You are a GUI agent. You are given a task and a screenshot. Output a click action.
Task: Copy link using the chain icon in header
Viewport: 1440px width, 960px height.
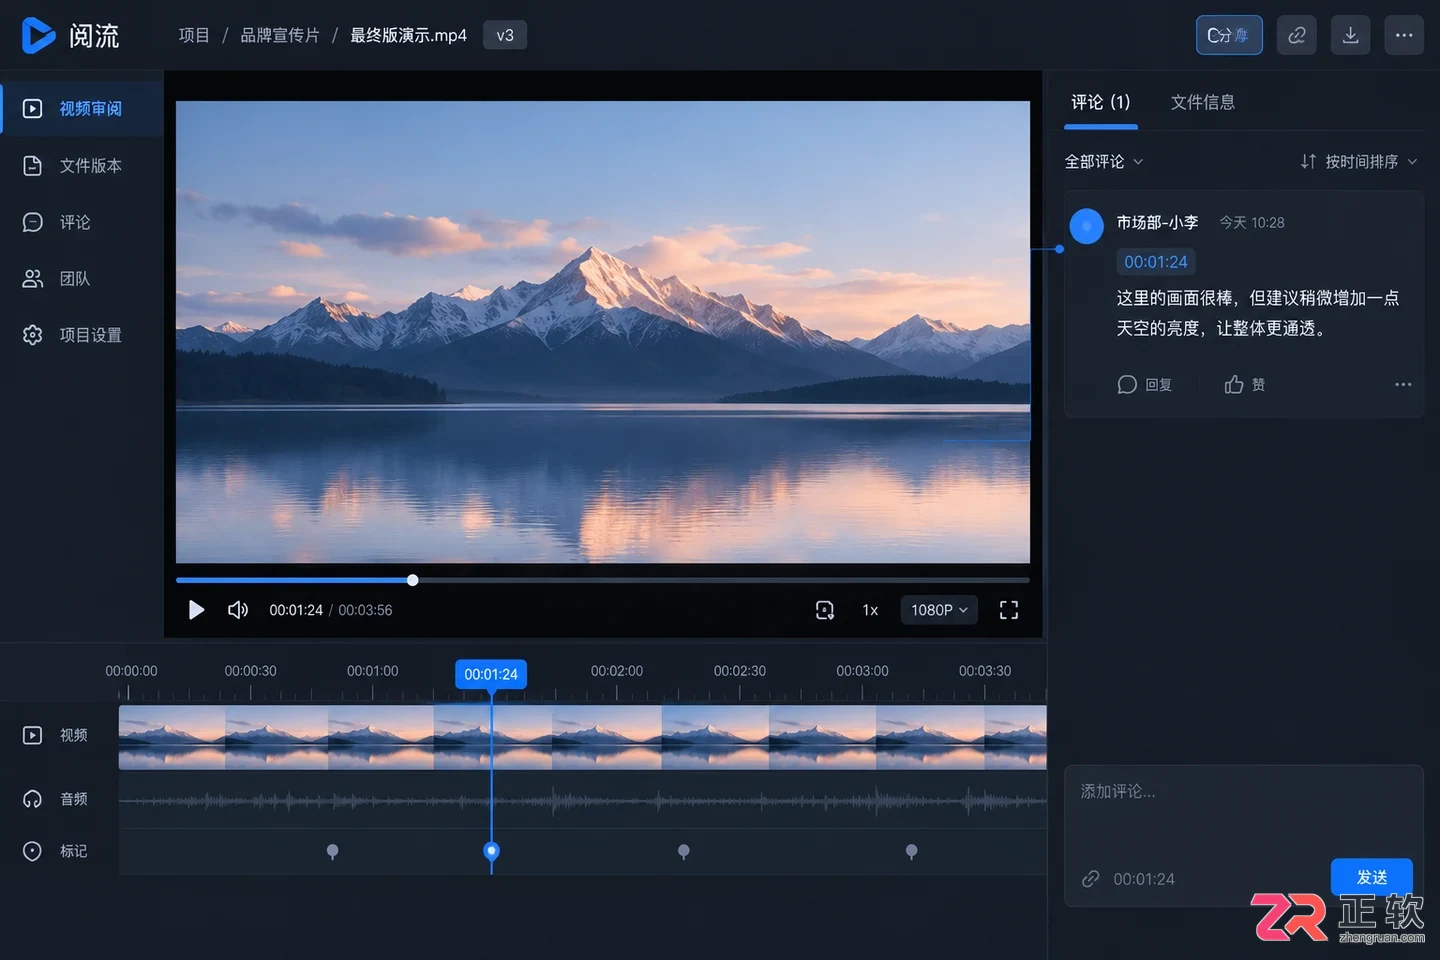pyautogui.click(x=1297, y=35)
